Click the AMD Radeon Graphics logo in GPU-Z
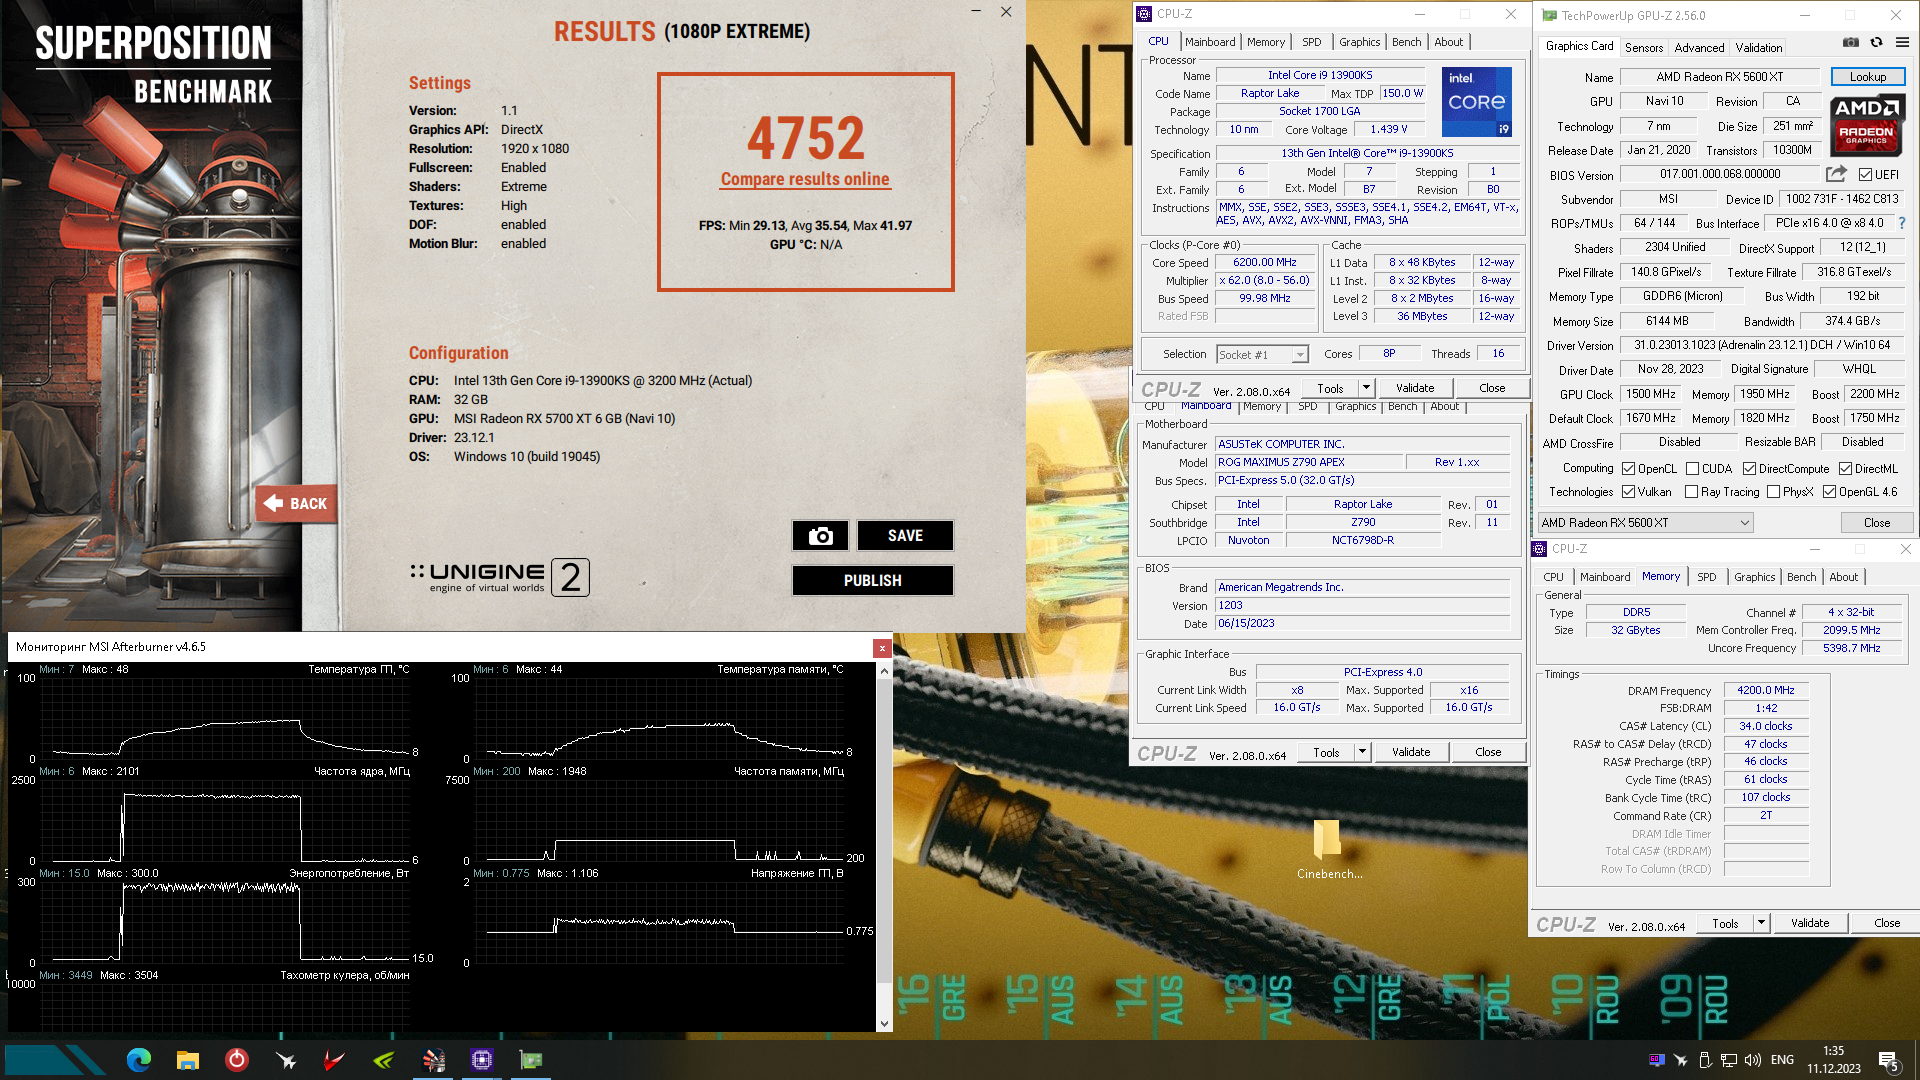This screenshot has width=1920, height=1080. [1867, 125]
